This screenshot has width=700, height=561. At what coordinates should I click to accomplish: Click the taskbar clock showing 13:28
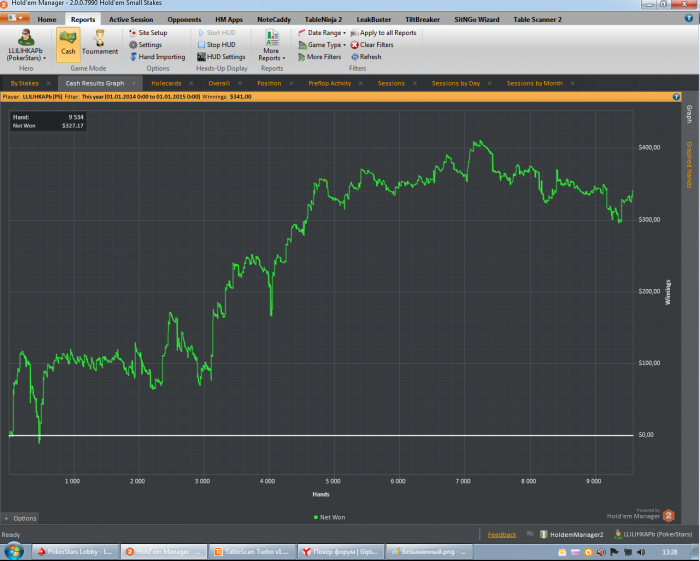[x=670, y=552]
